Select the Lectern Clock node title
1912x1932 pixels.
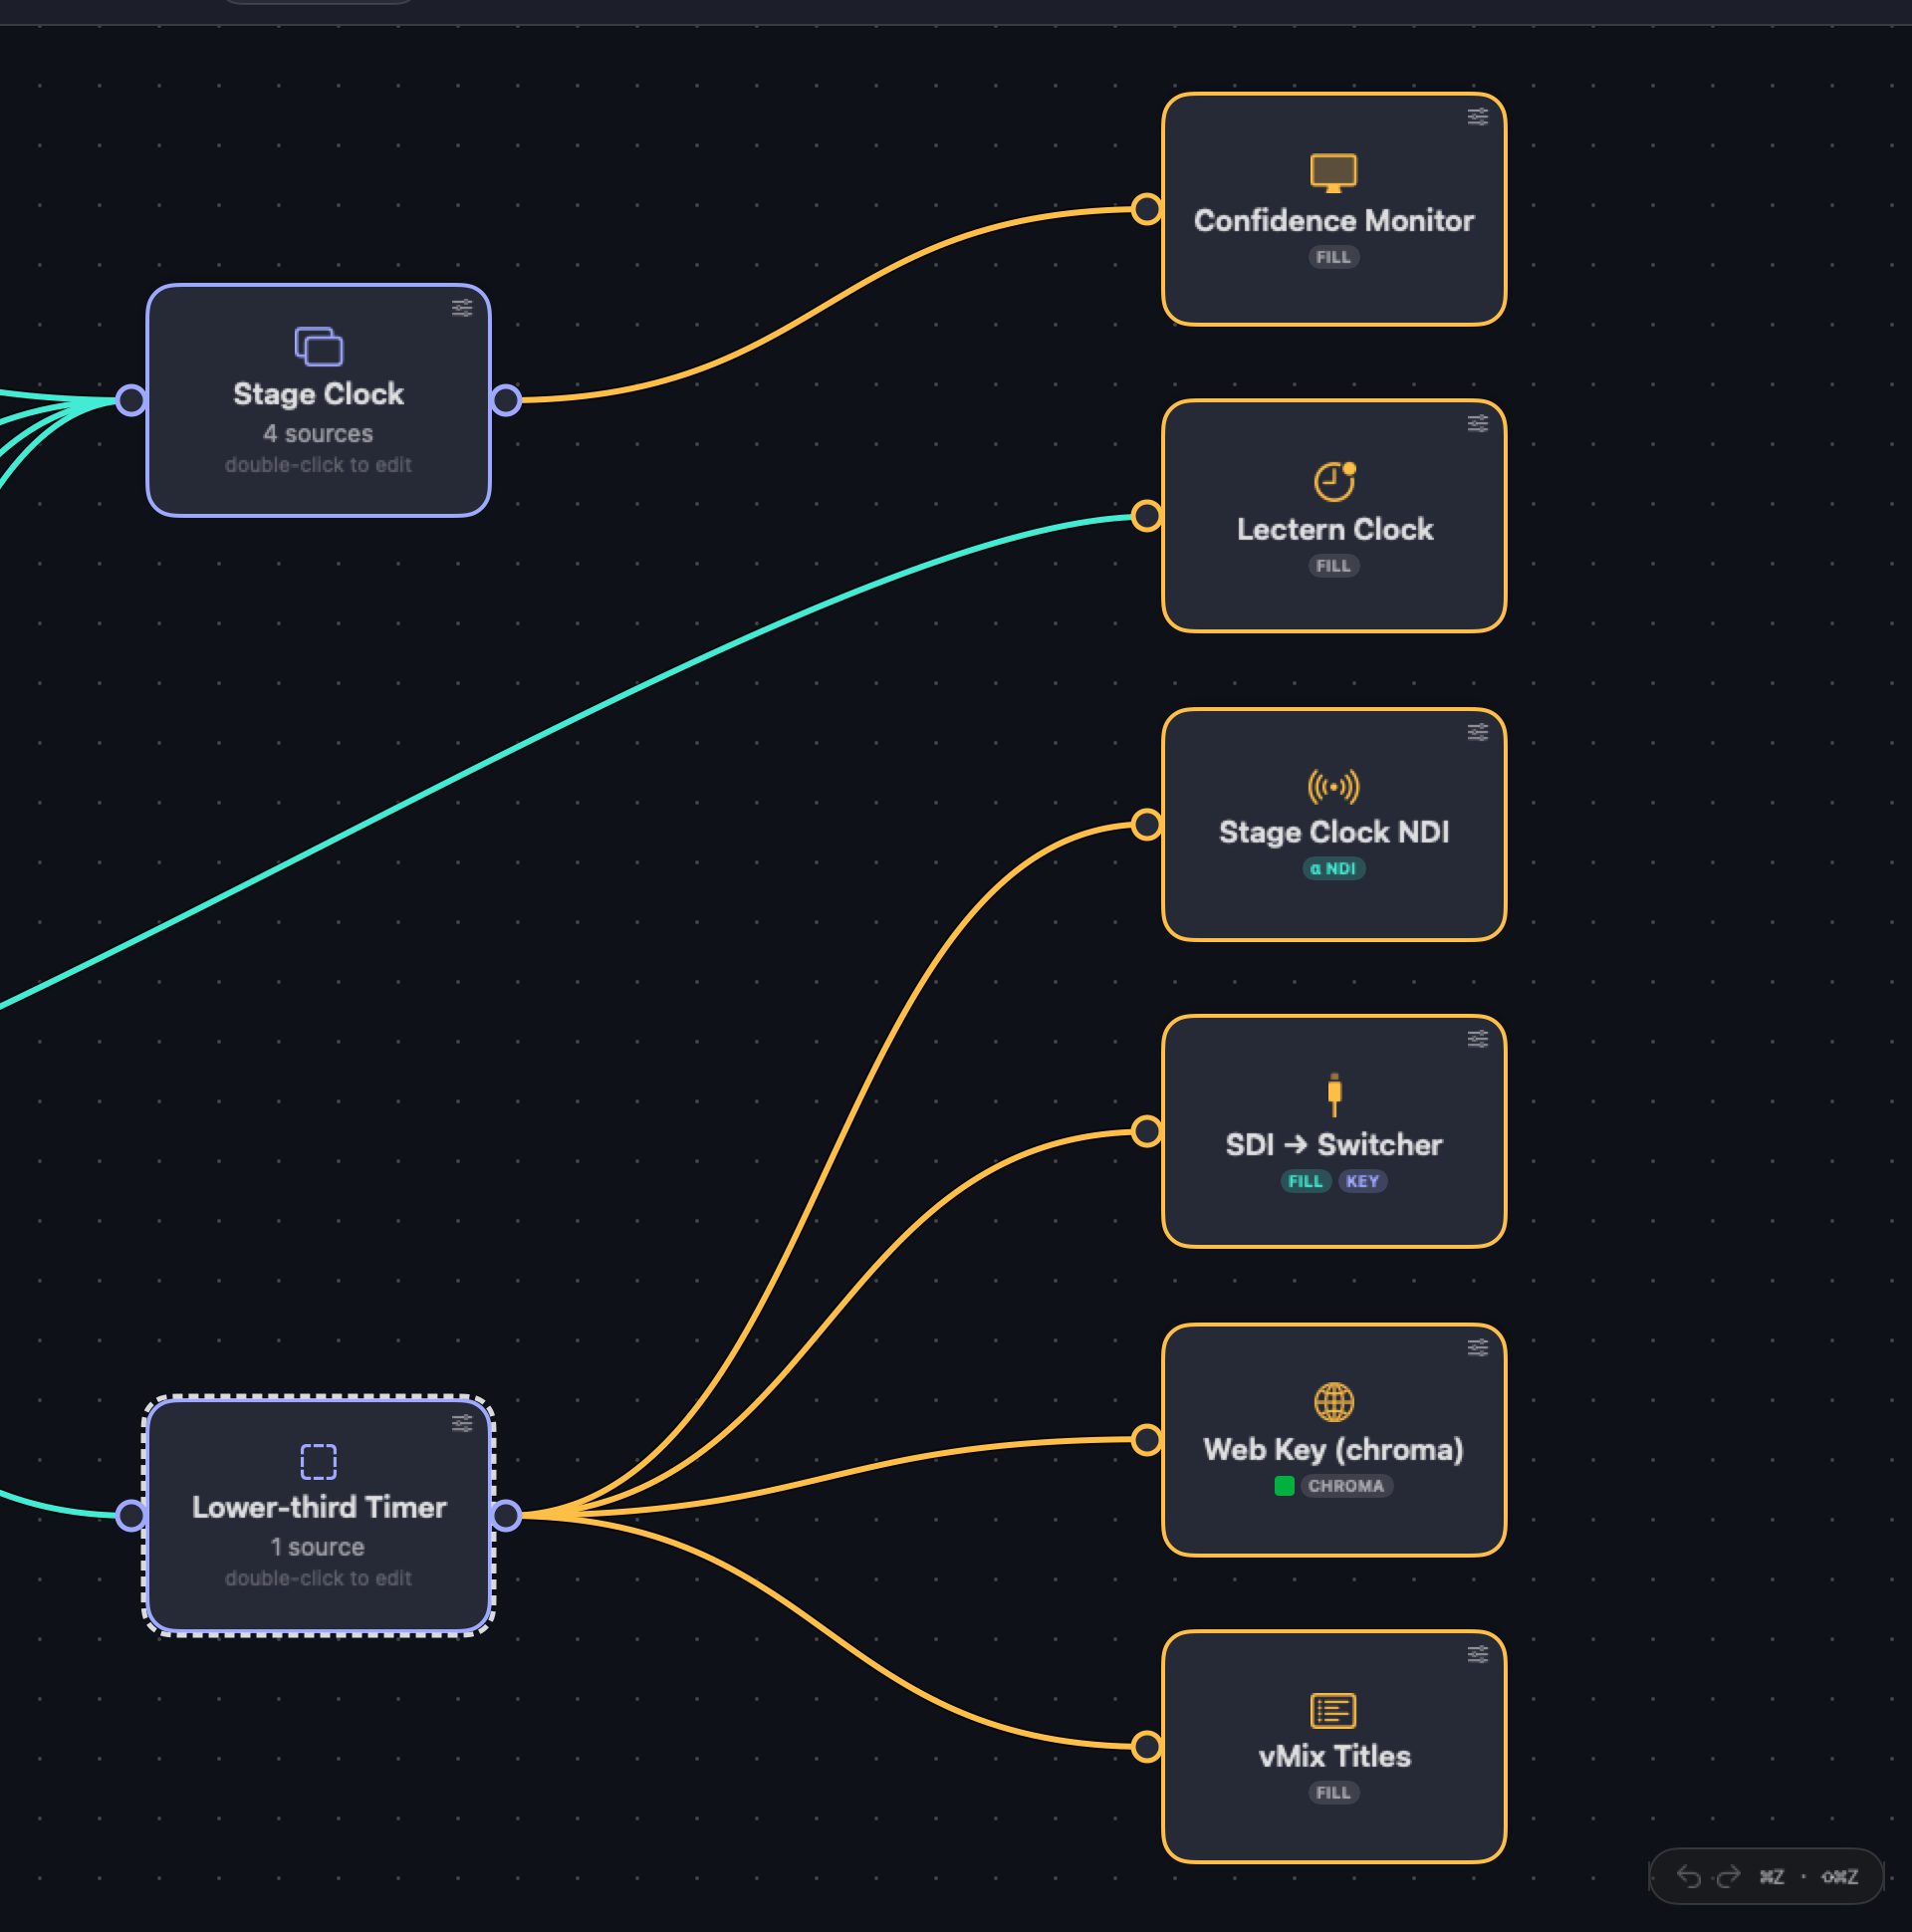pyautogui.click(x=1334, y=529)
